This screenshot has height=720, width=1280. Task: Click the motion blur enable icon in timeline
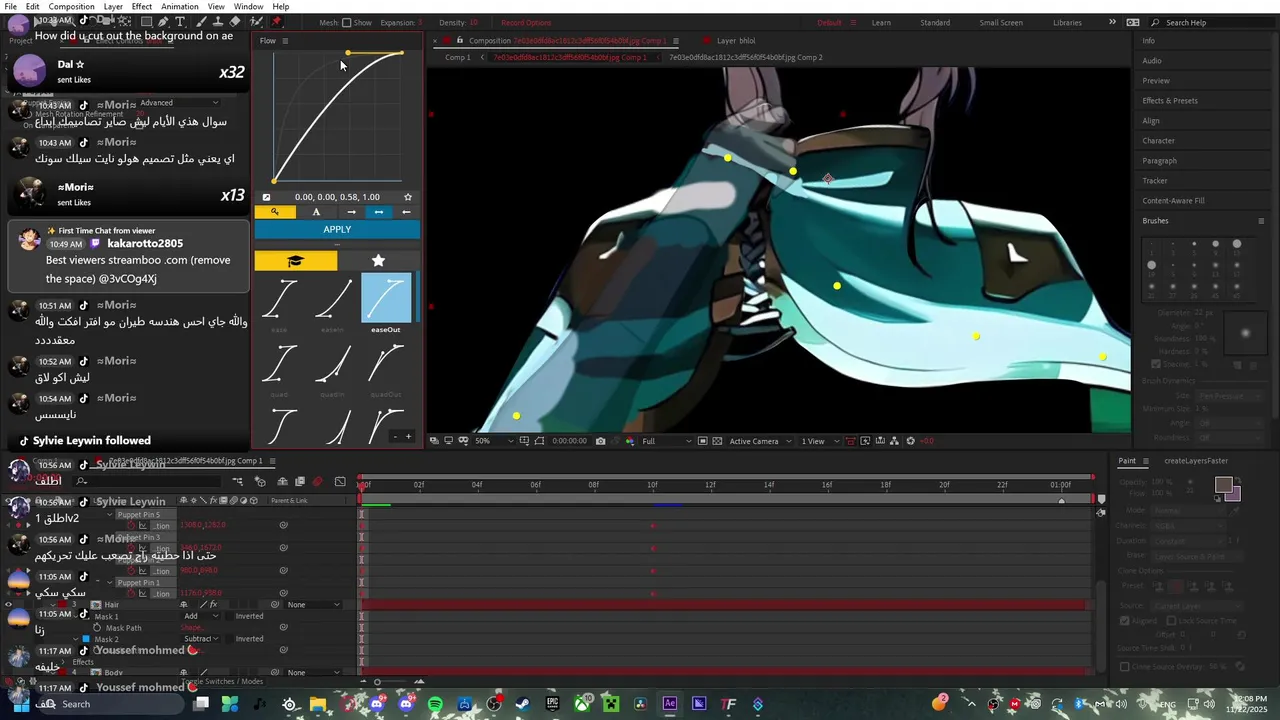(x=318, y=482)
